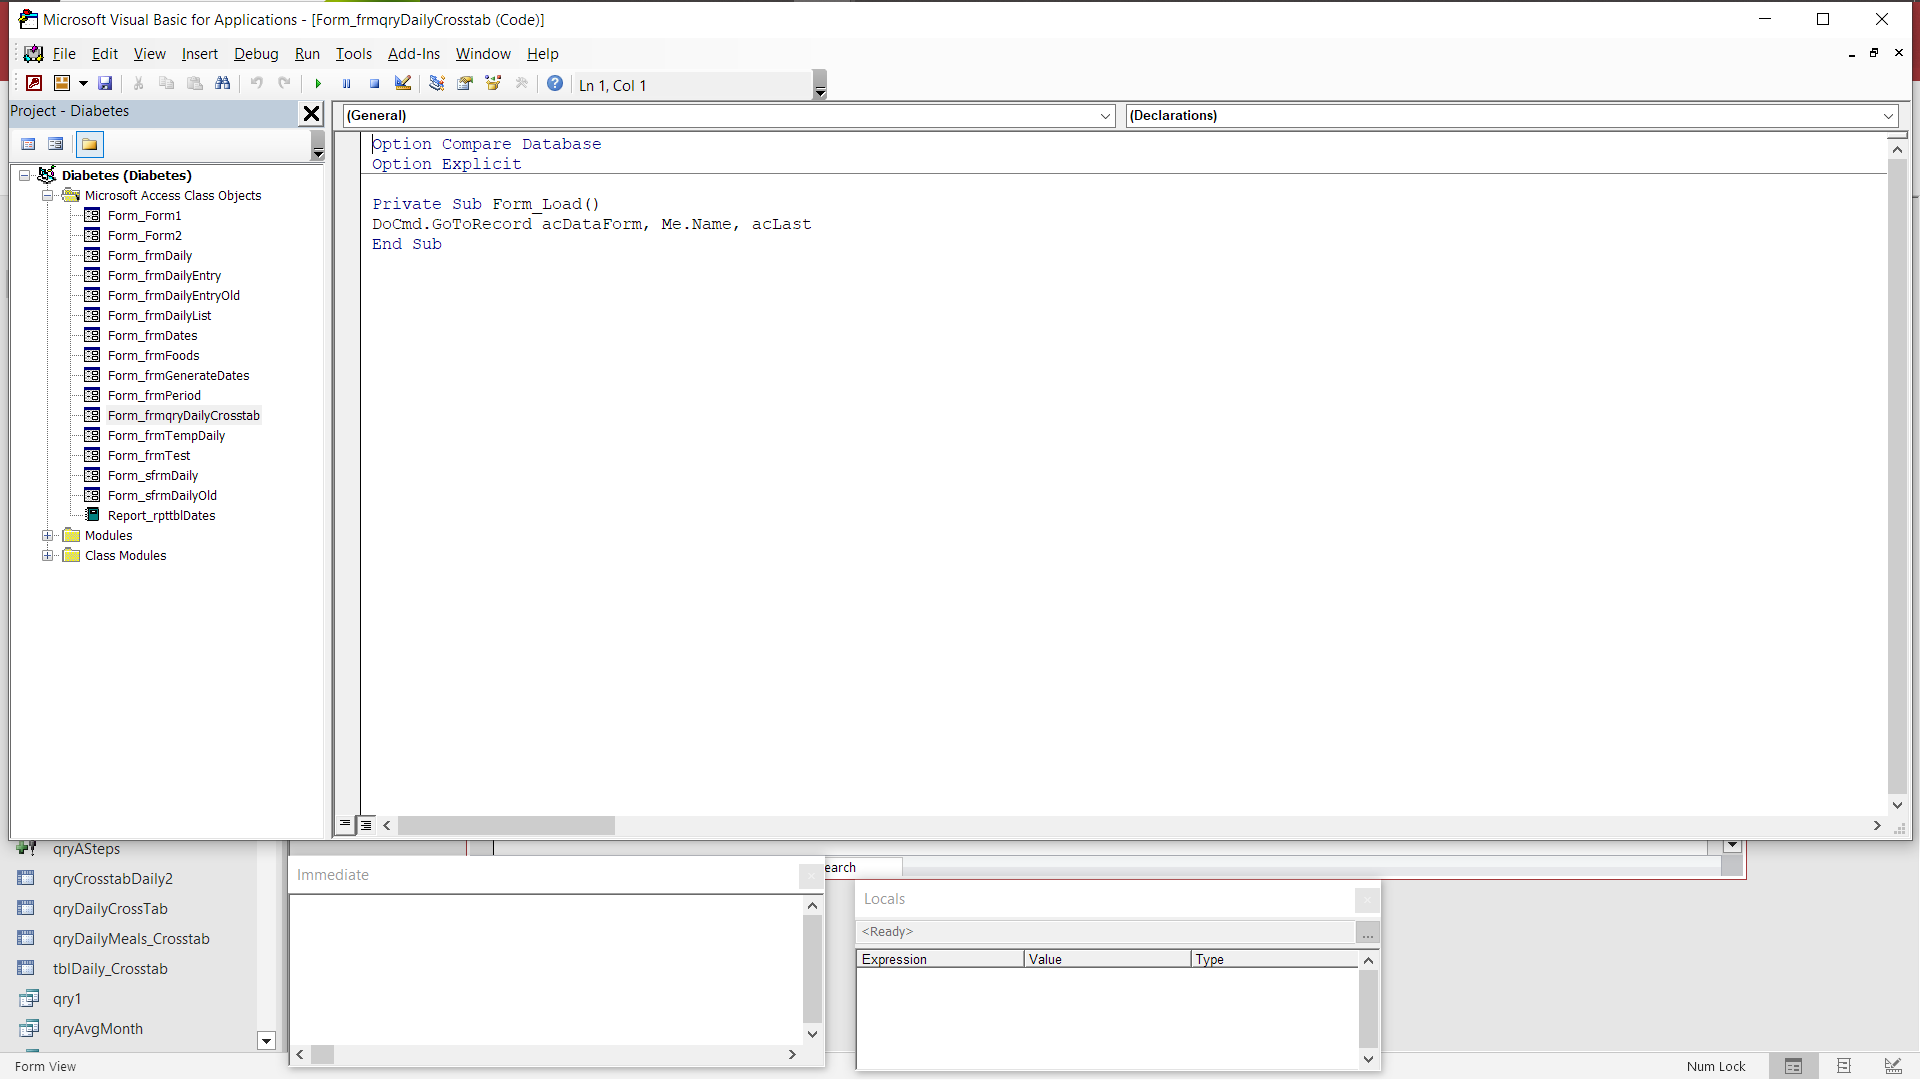Open the Tools menu
1920x1080 pixels.
353,54
